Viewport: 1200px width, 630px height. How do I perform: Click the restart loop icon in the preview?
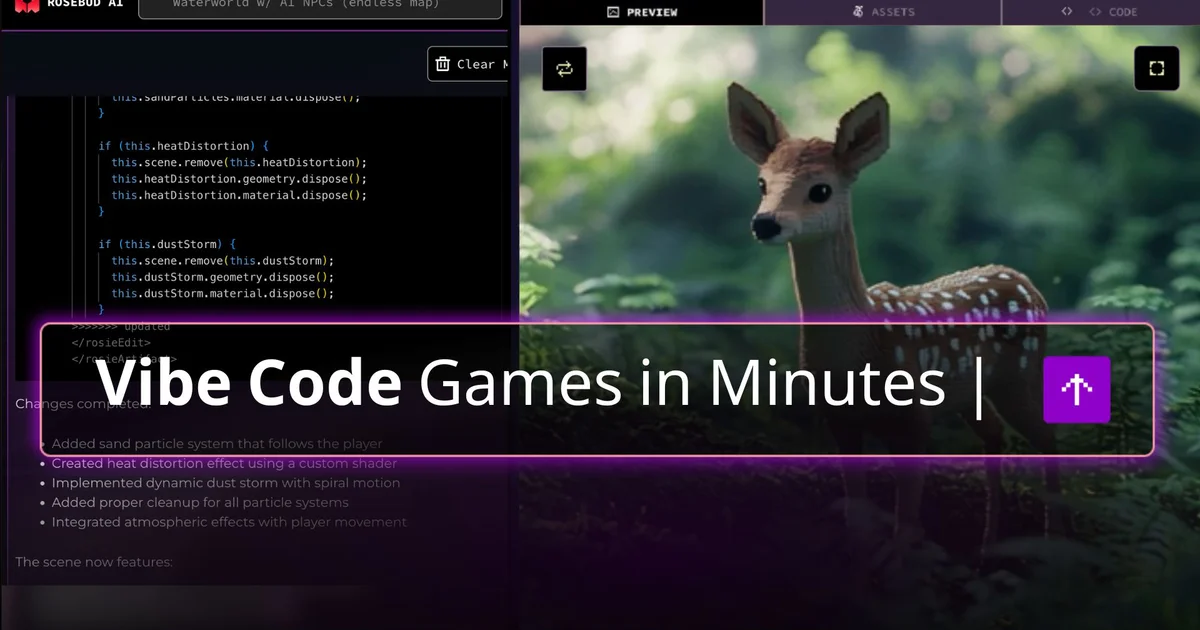[x=564, y=68]
